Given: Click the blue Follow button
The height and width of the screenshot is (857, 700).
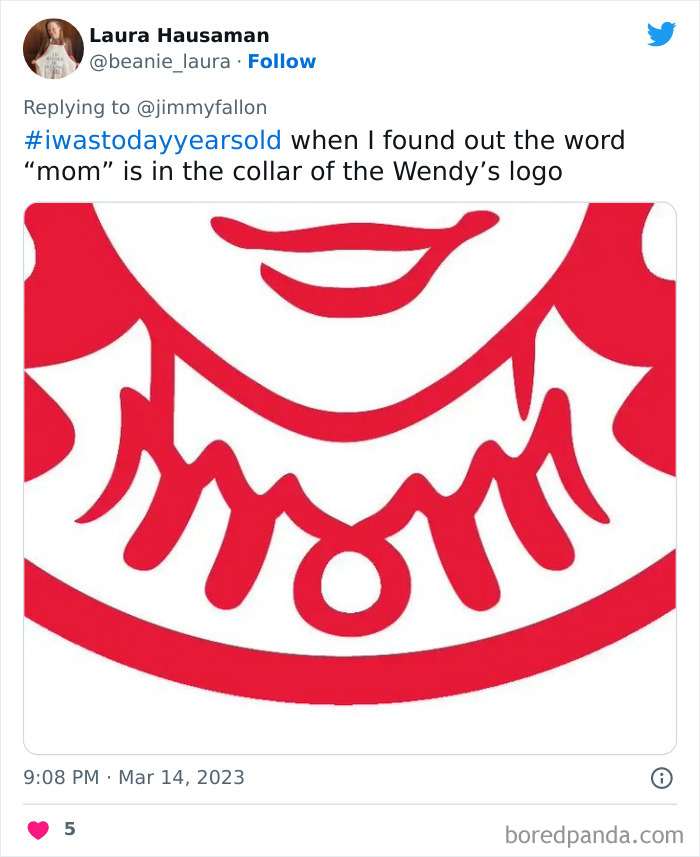Looking at the screenshot, I should [283, 62].
